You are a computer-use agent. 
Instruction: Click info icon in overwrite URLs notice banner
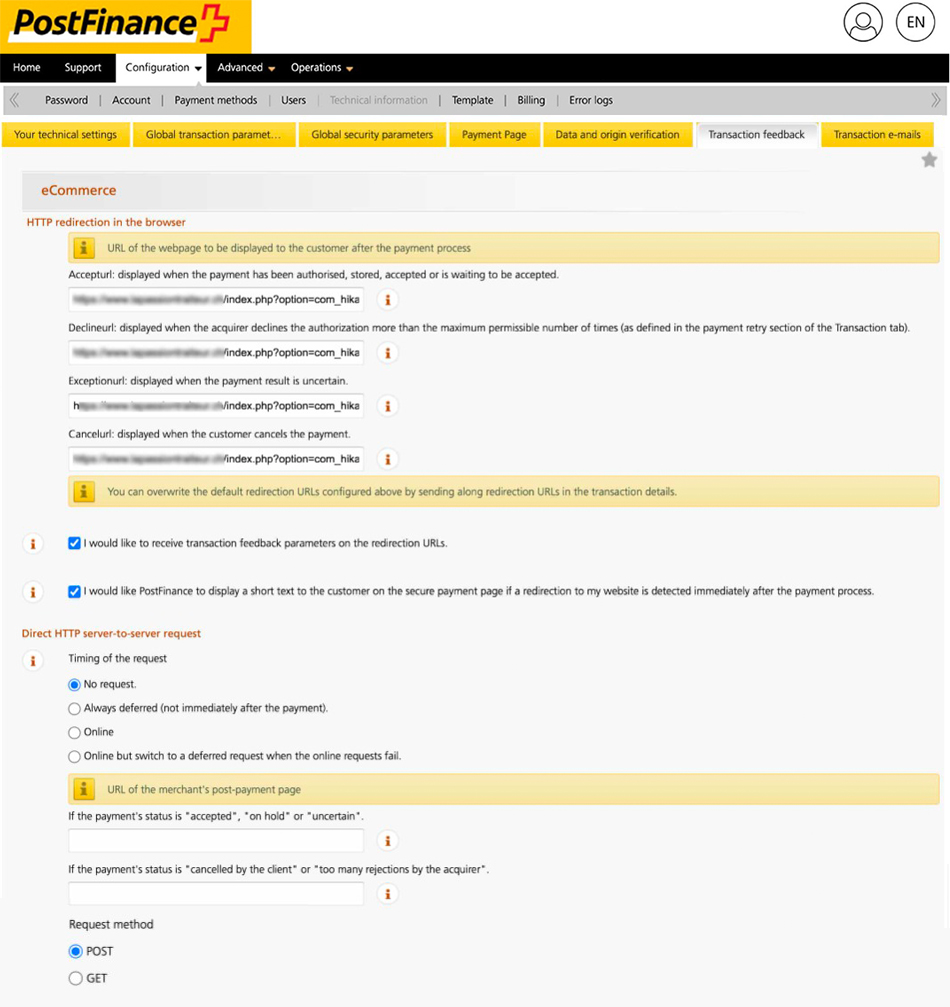click(84, 491)
